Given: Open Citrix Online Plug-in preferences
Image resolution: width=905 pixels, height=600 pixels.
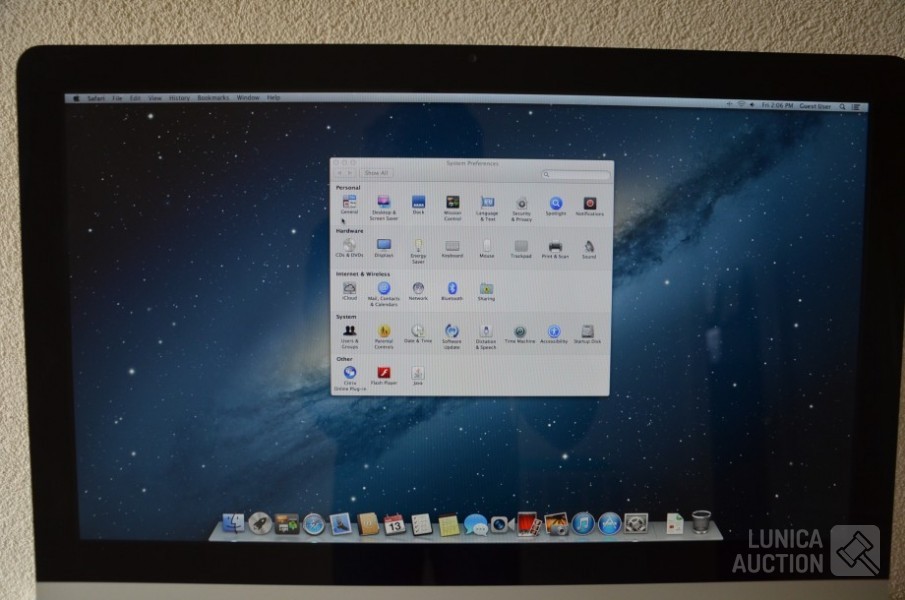Looking at the screenshot, I should coord(350,378).
